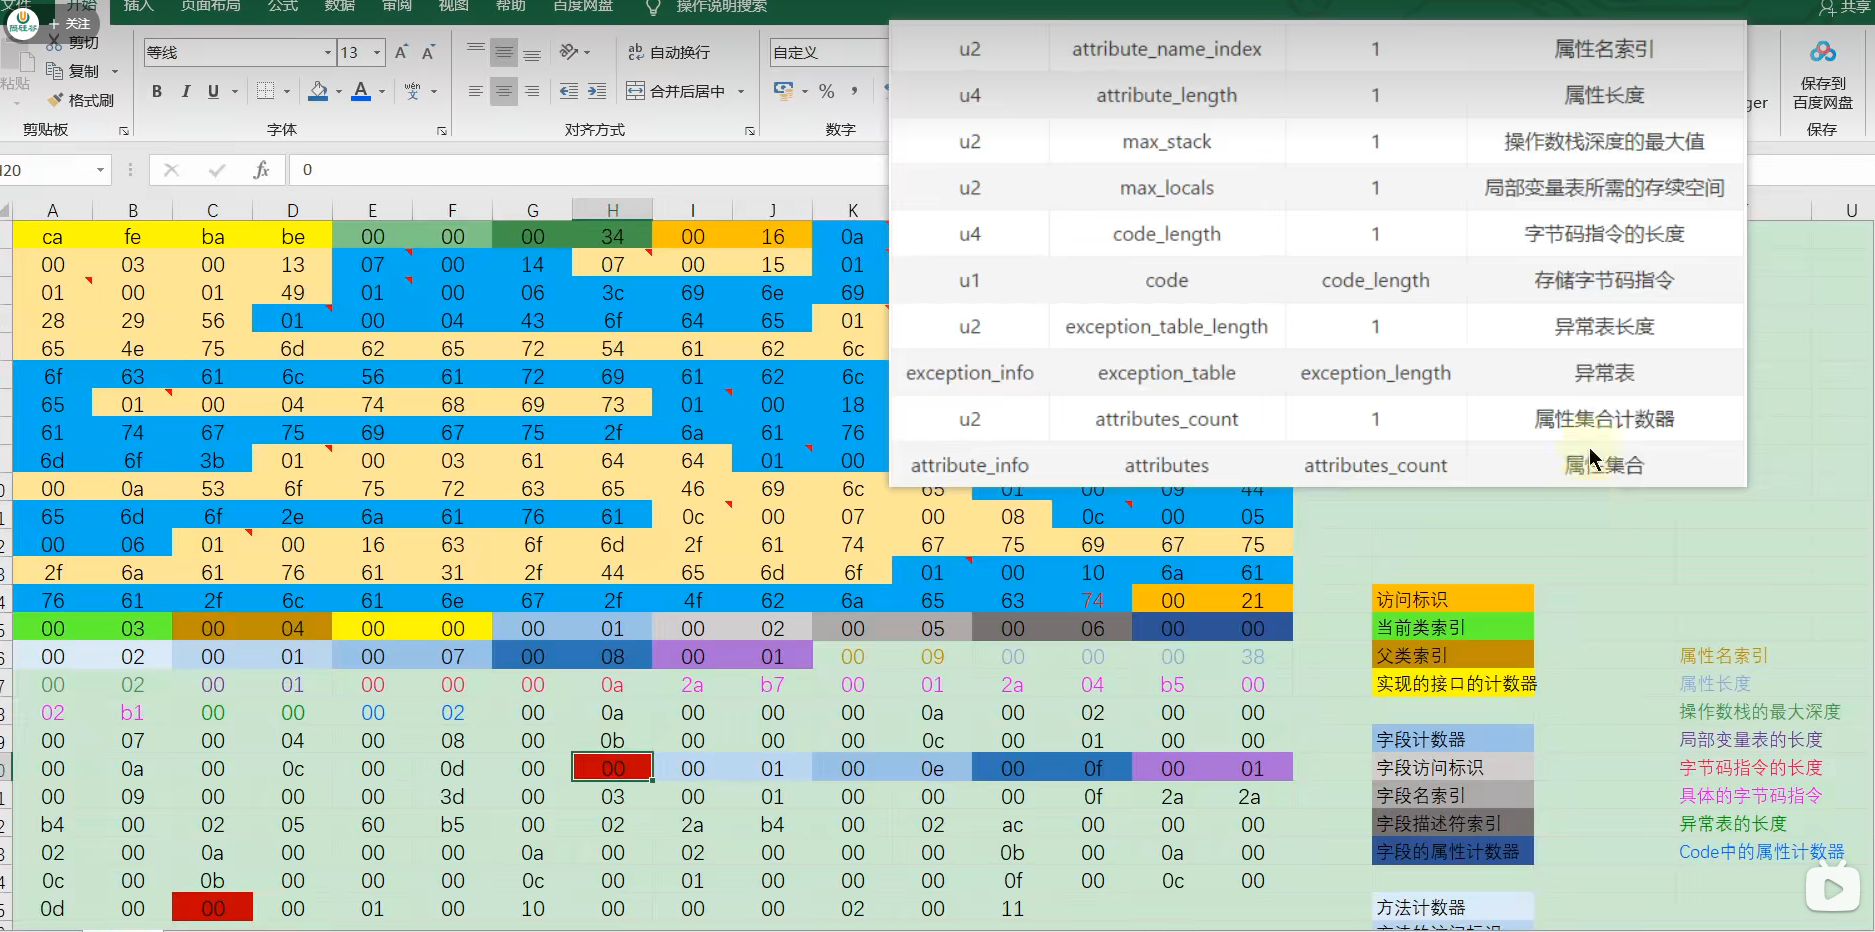Apply comma style number format
This screenshot has height=932, width=1875.
(854, 91)
